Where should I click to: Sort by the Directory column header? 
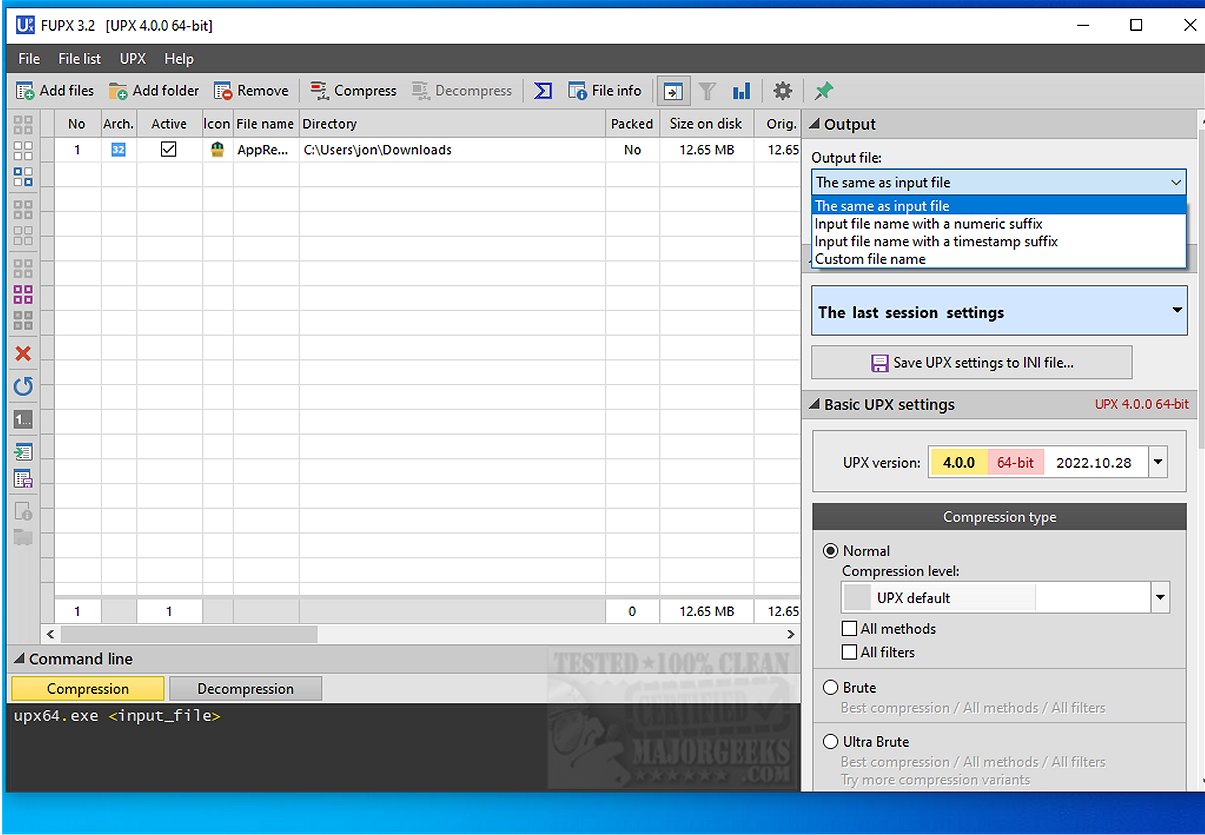coord(453,124)
